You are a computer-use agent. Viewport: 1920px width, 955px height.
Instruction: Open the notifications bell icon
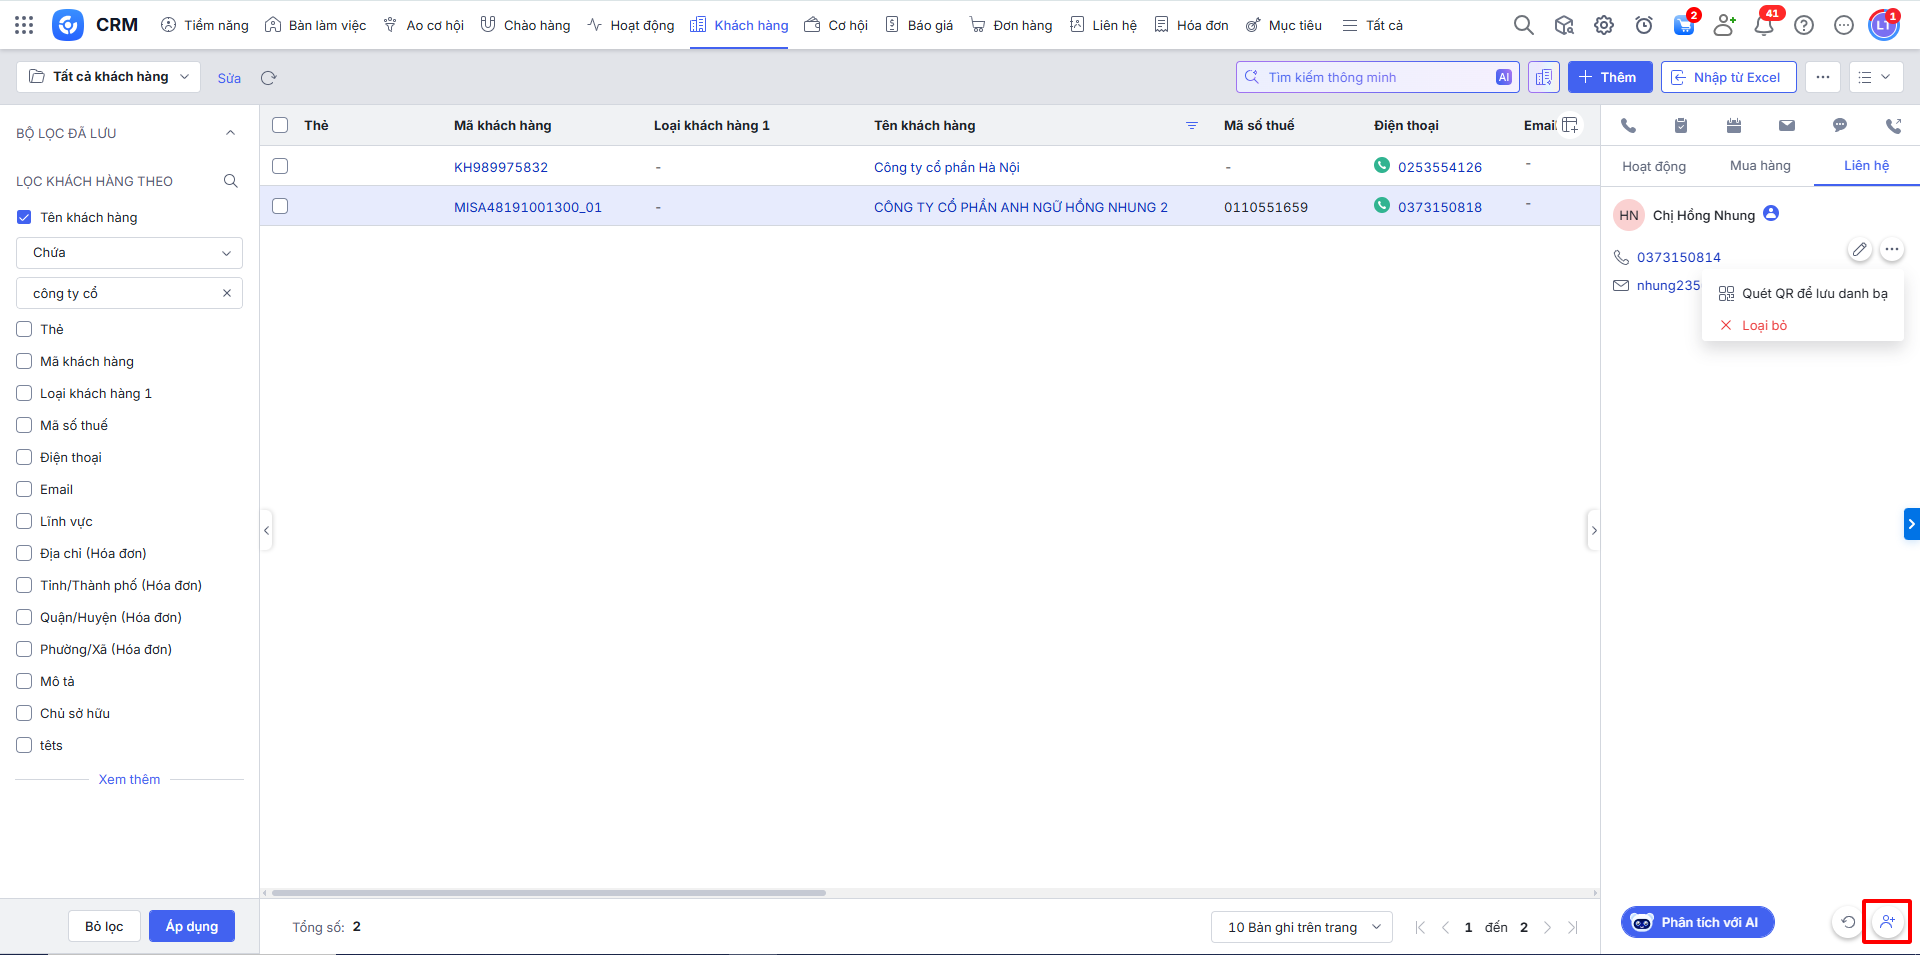1764,26
